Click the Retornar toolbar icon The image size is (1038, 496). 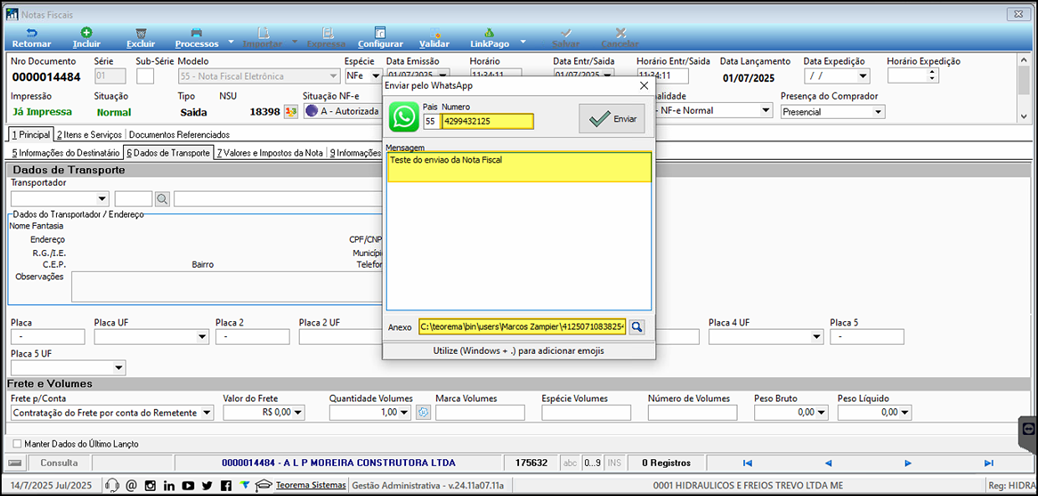(31, 32)
